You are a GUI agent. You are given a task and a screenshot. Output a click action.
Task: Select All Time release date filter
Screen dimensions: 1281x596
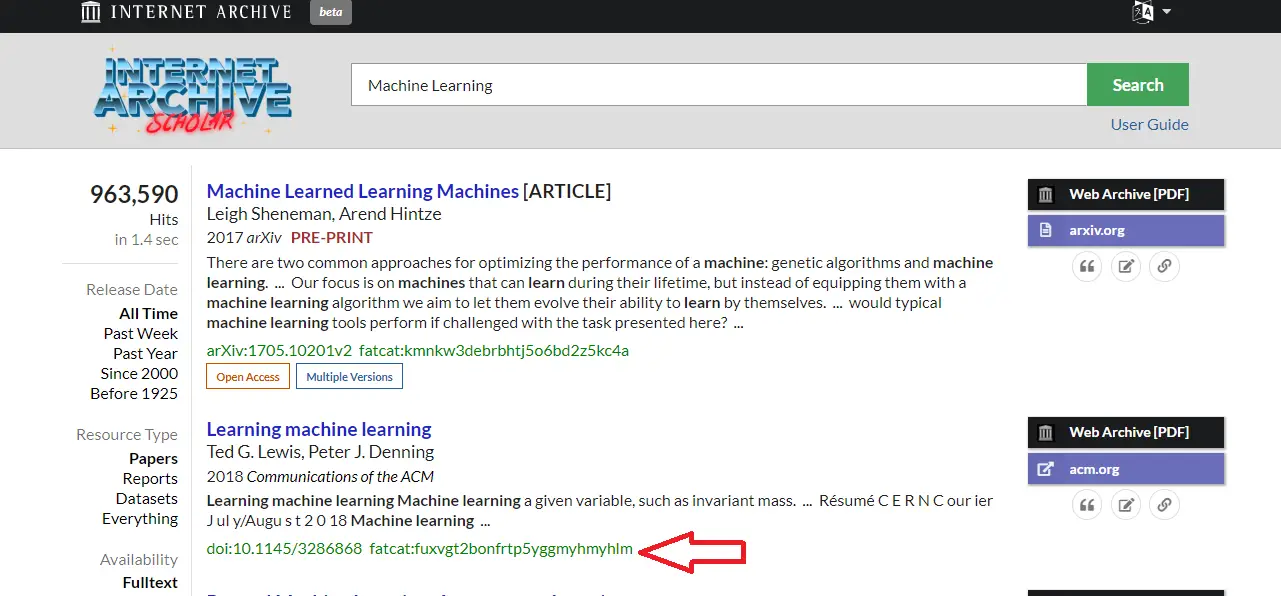click(x=148, y=313)
